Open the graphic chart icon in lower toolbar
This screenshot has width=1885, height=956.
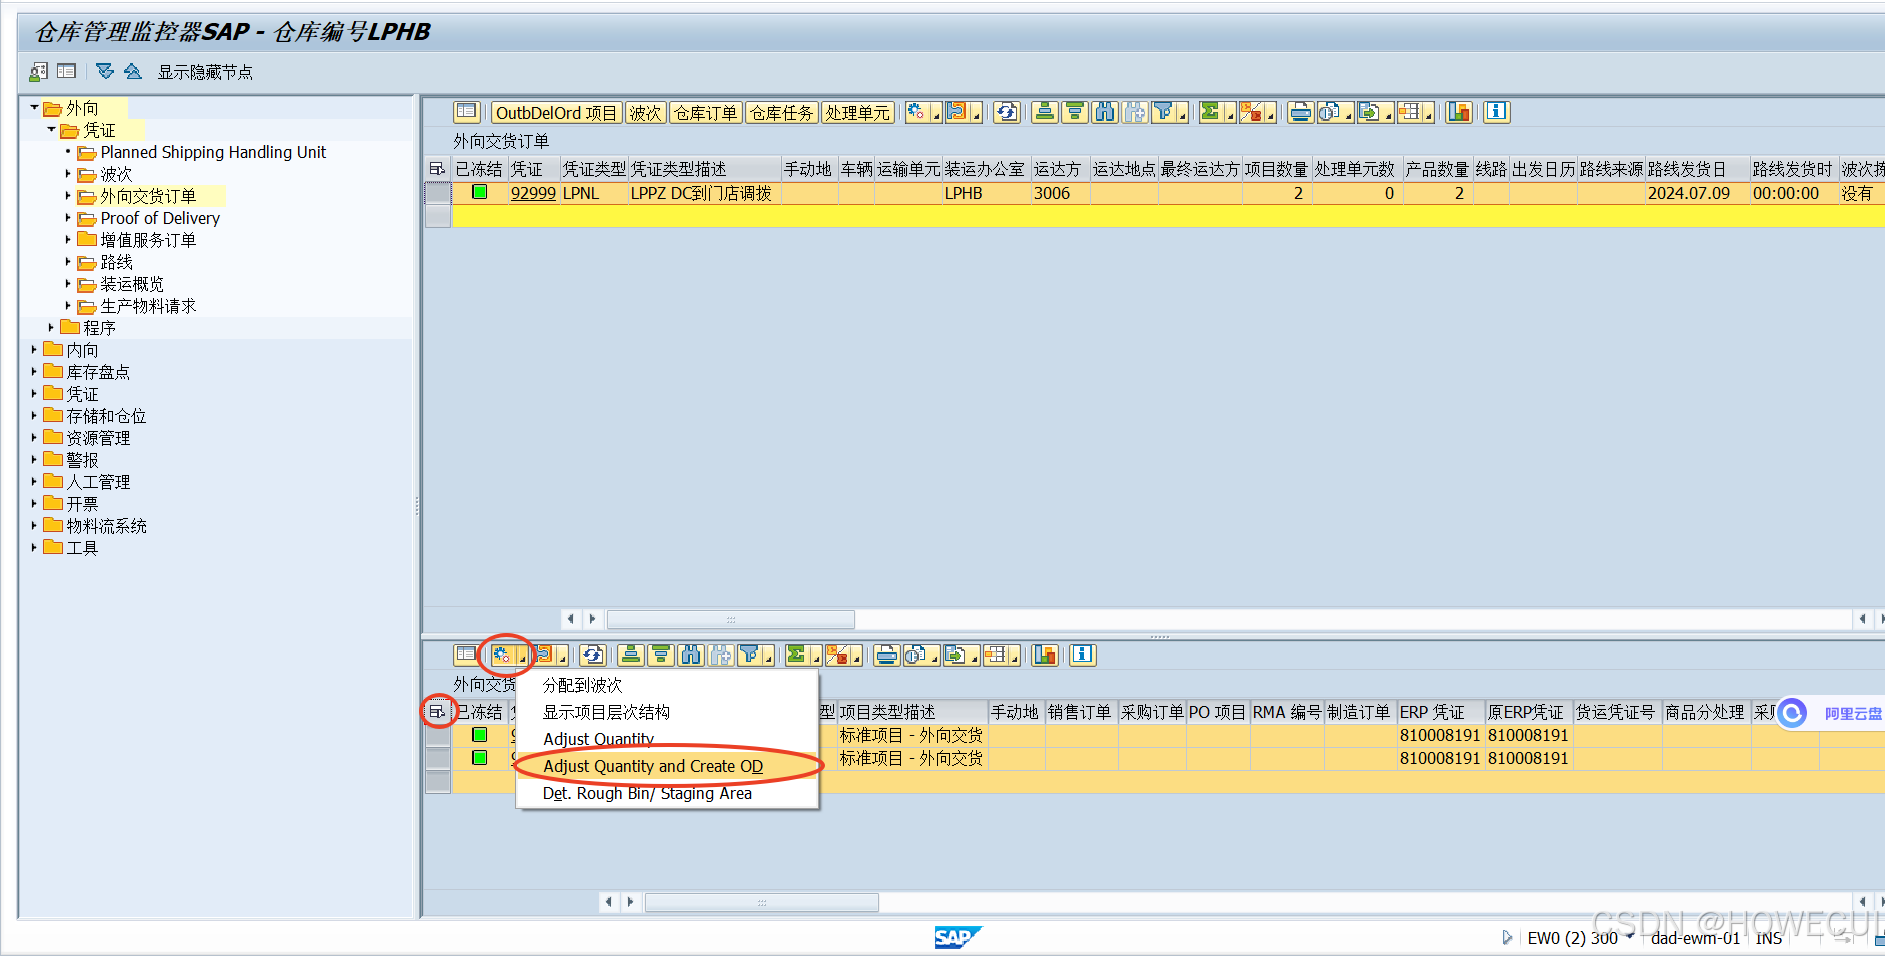coord(1045,655)
